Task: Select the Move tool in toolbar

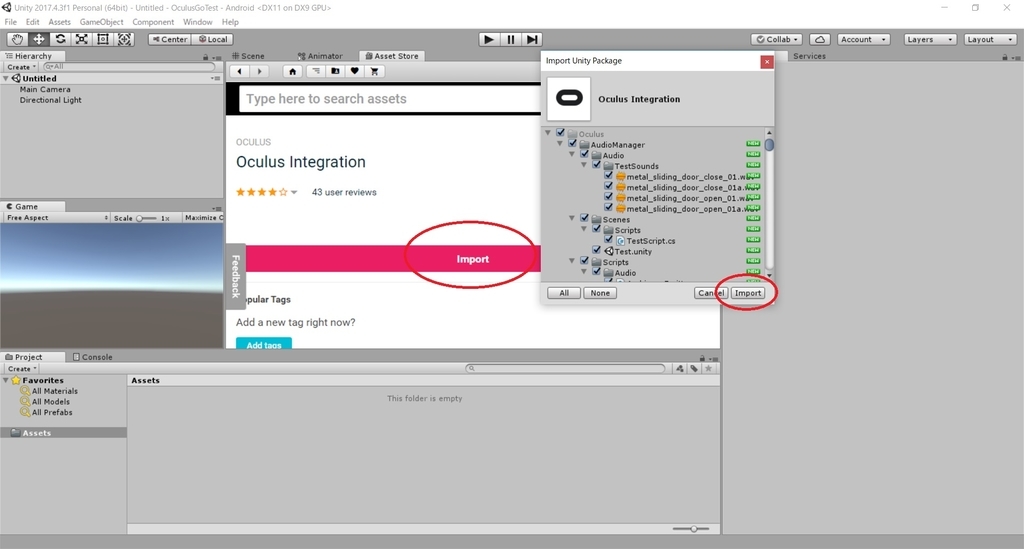Action: (x=39, y=39)
